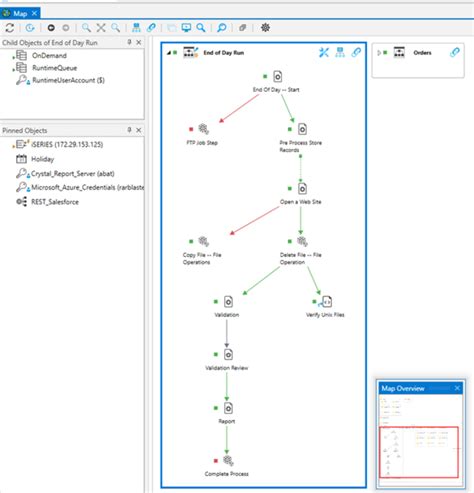Click the 'End of Day Run' schedule title text

224,53
